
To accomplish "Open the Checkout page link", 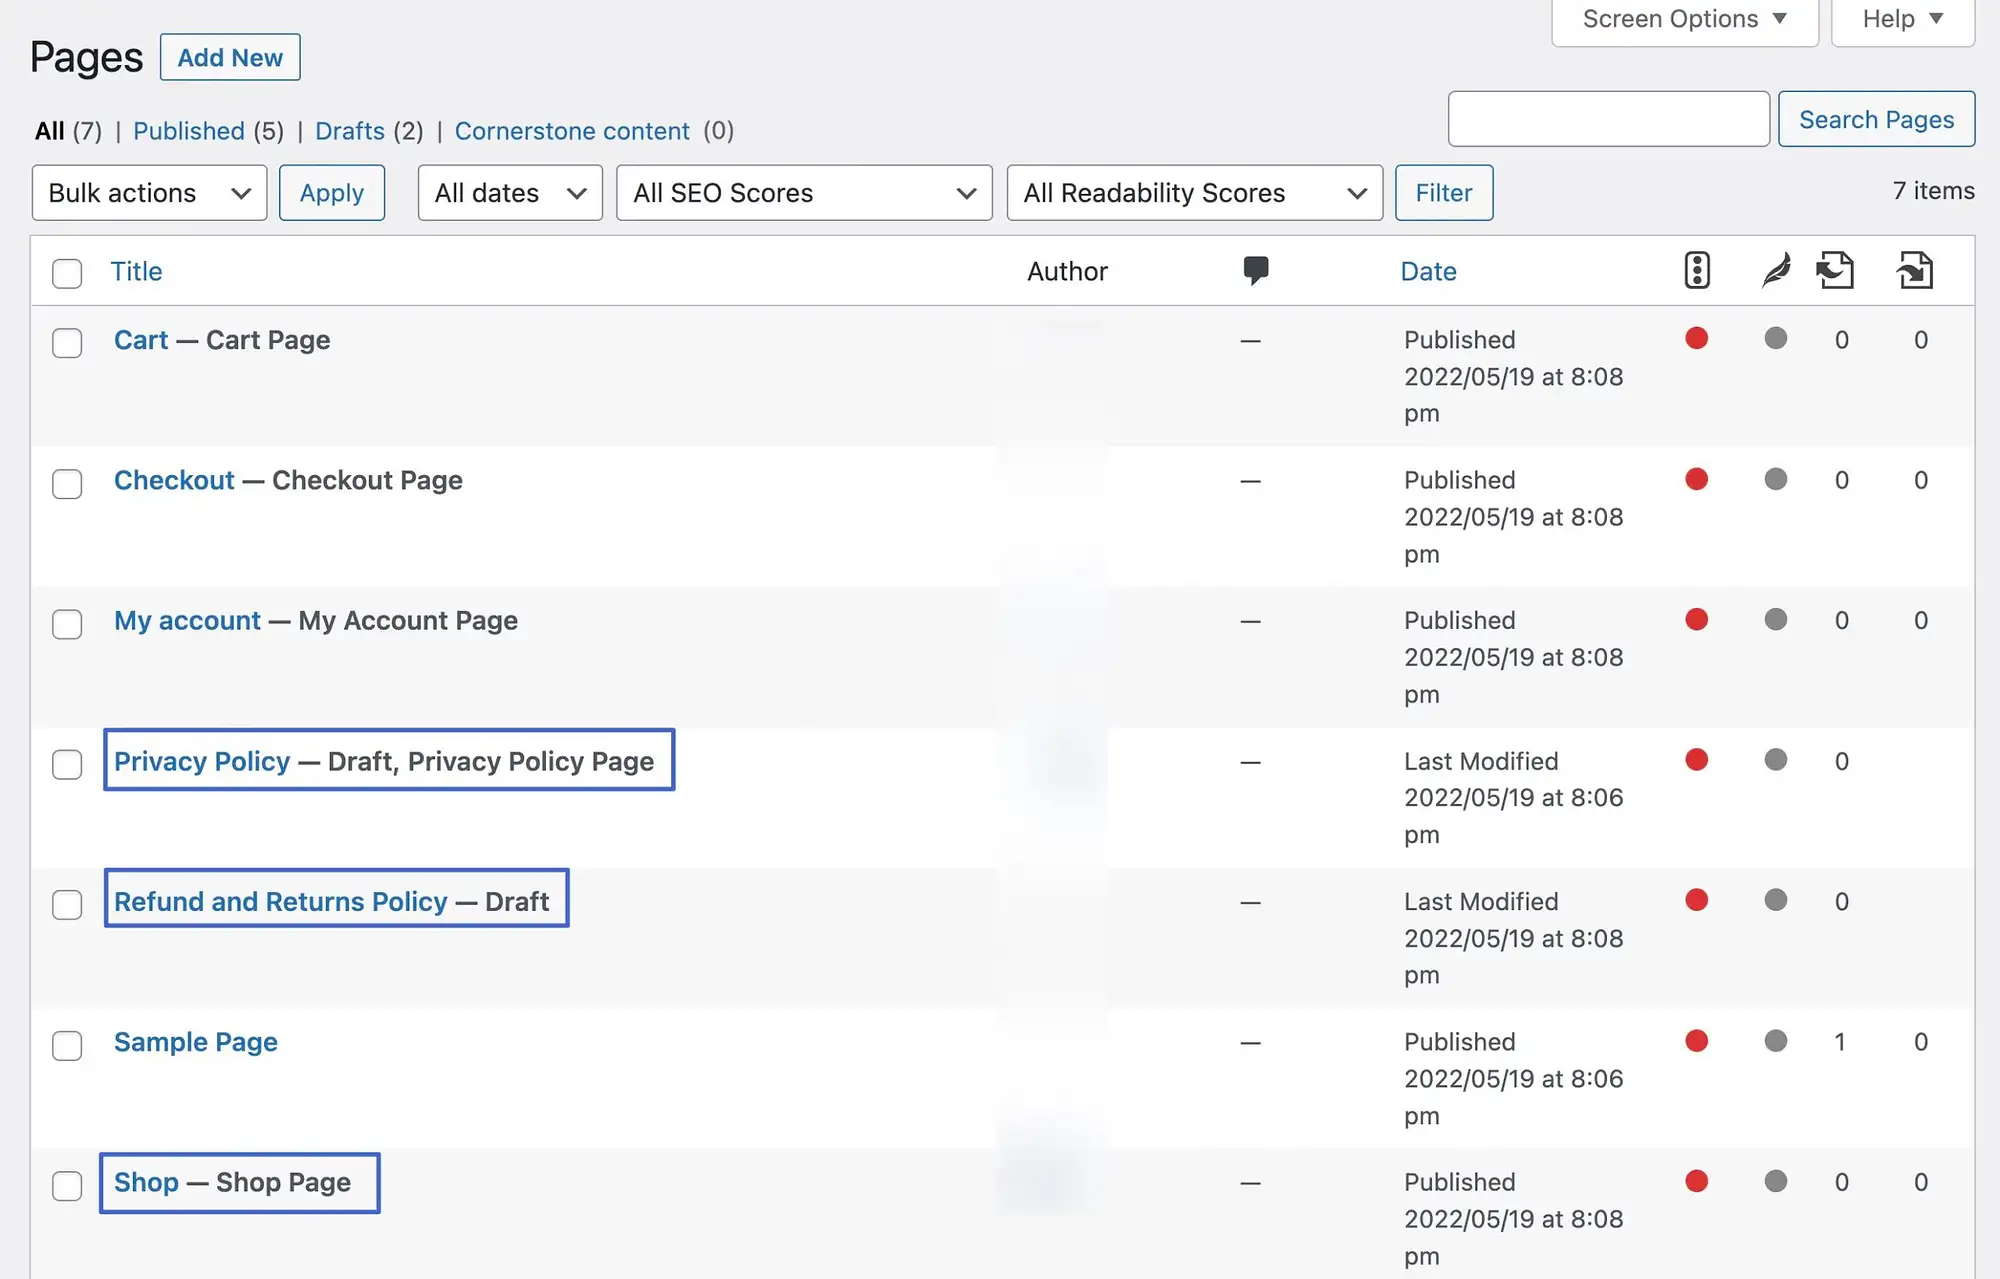I will pyautogui.click(x=174, y=480).
